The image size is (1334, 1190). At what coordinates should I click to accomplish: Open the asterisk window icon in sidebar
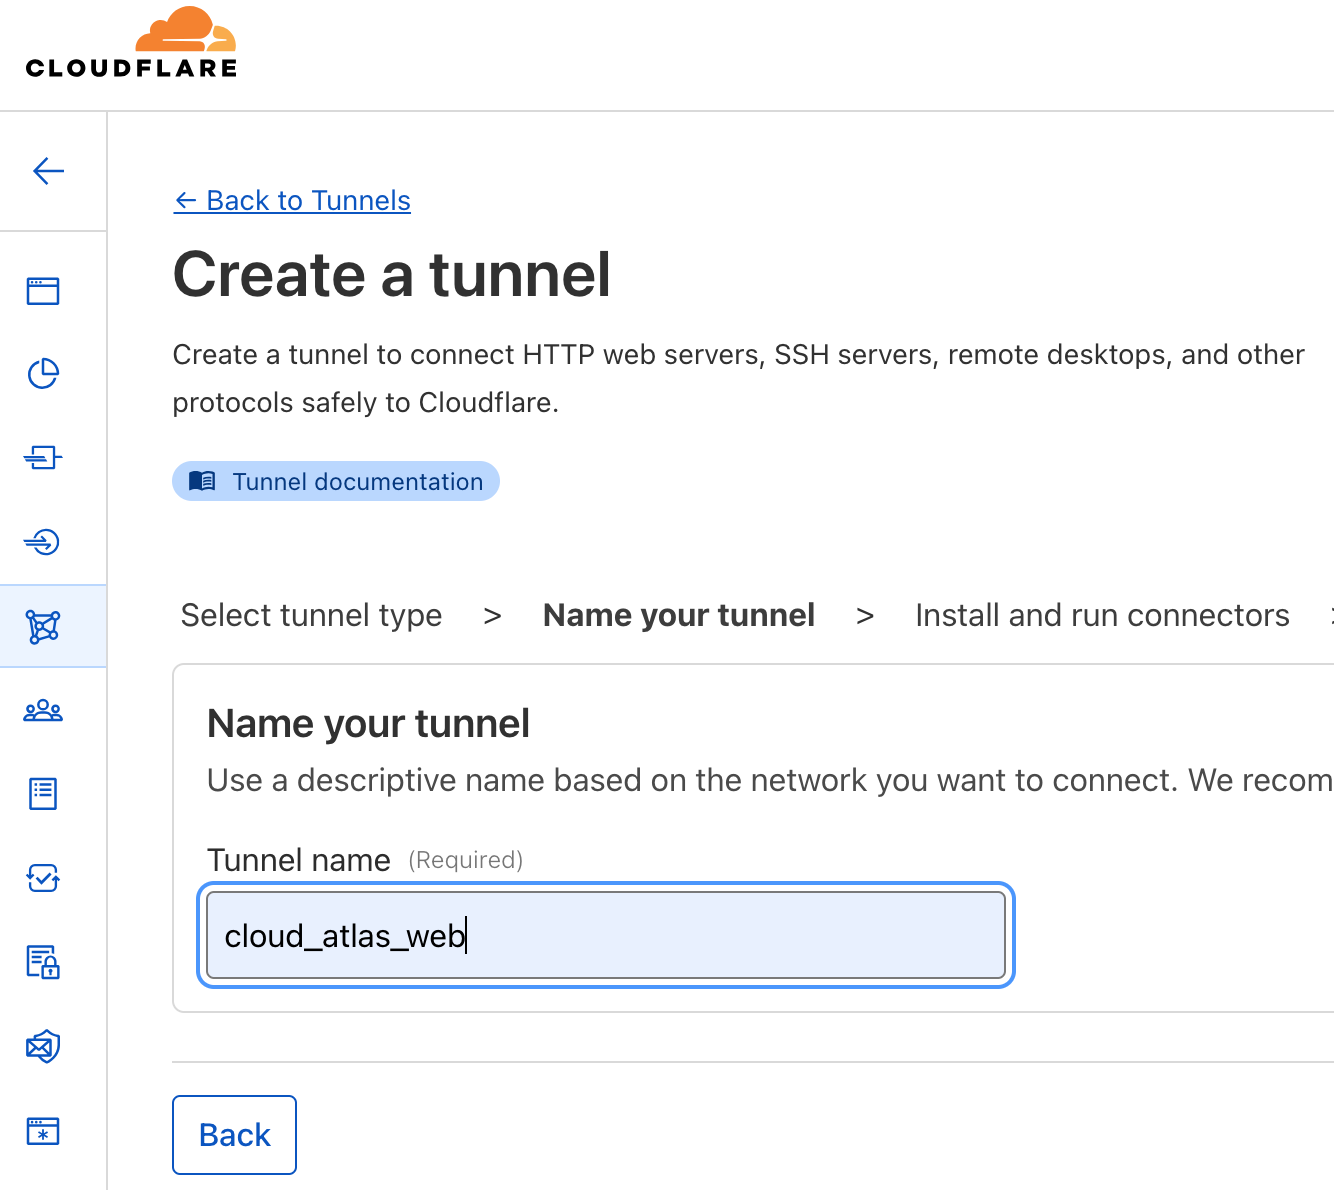point(43,1131)
